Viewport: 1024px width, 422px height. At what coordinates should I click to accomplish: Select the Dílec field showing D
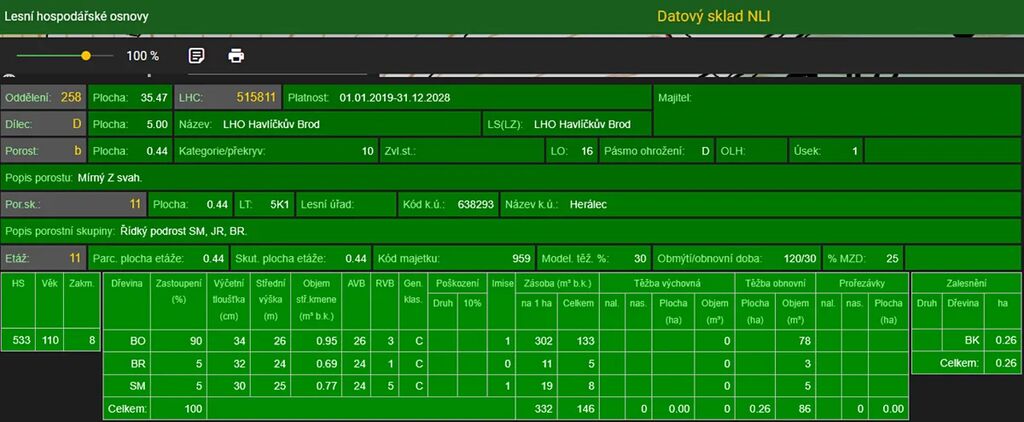44,125
